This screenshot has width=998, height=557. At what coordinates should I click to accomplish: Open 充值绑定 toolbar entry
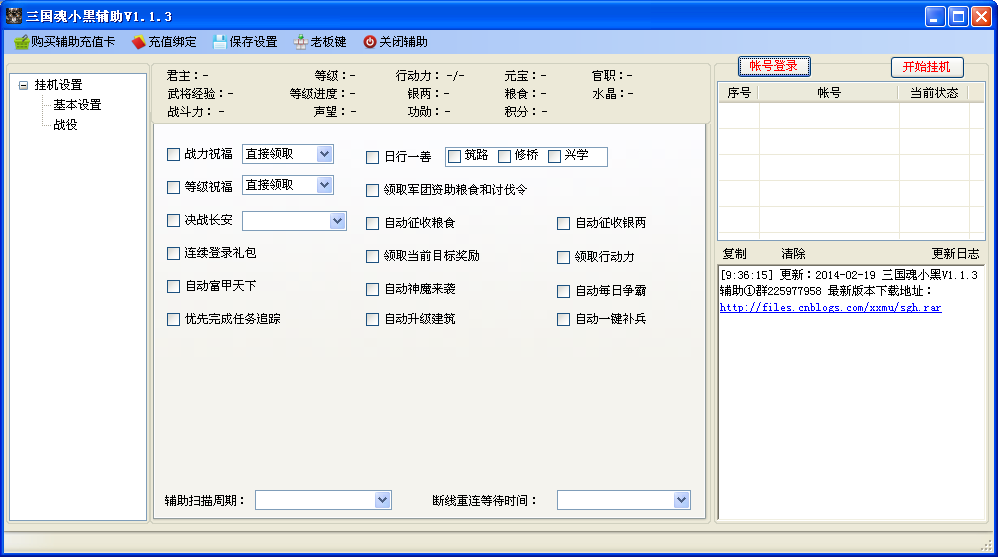[x=165, y=42]
